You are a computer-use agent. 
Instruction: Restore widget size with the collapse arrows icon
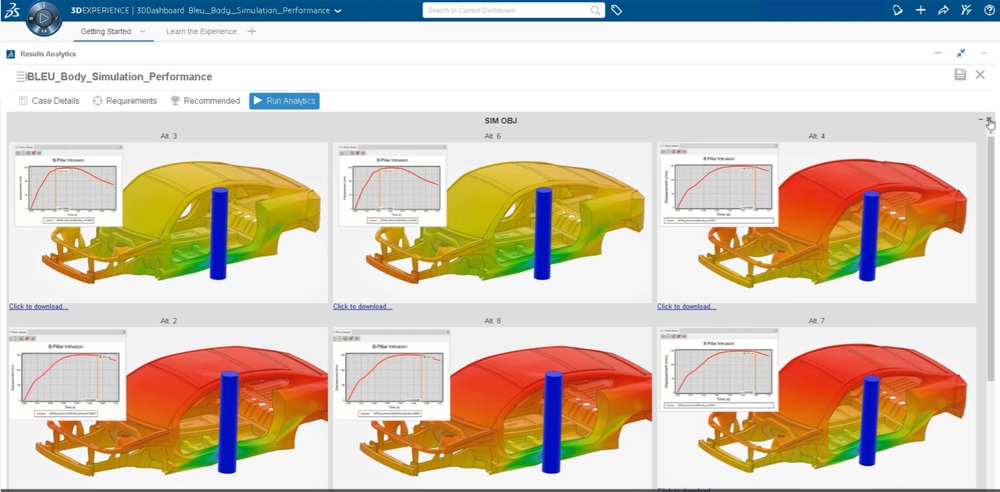click(x=961, y=54)
